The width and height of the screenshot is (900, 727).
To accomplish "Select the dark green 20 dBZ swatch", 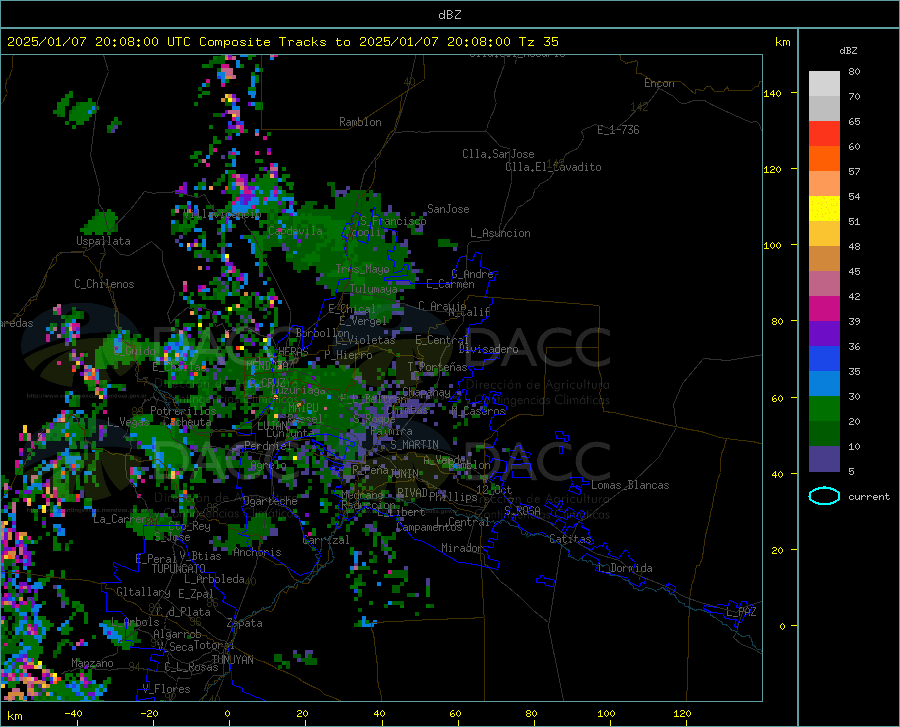I will (x=824, y=434).
